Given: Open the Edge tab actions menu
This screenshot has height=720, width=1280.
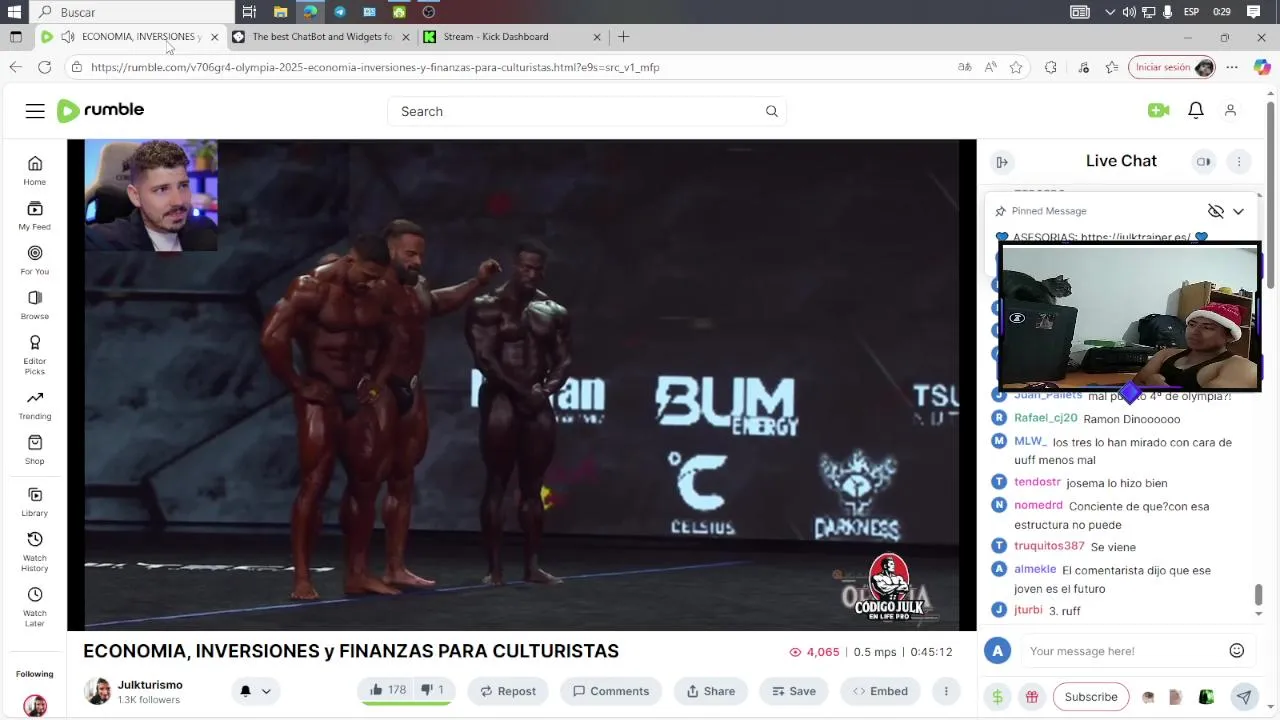Looking at the screenshot, I should tap(15, 37).
